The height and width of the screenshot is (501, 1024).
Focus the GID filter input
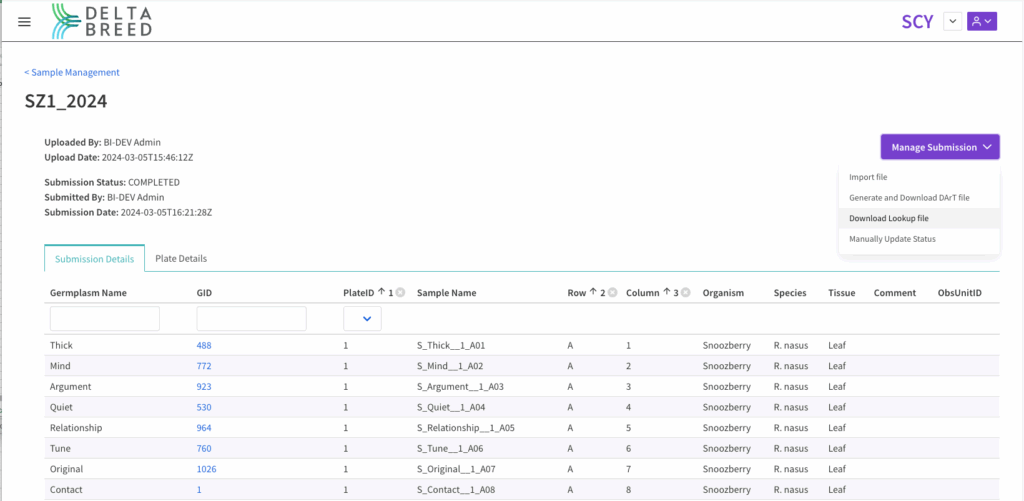[x=251, y=319]
